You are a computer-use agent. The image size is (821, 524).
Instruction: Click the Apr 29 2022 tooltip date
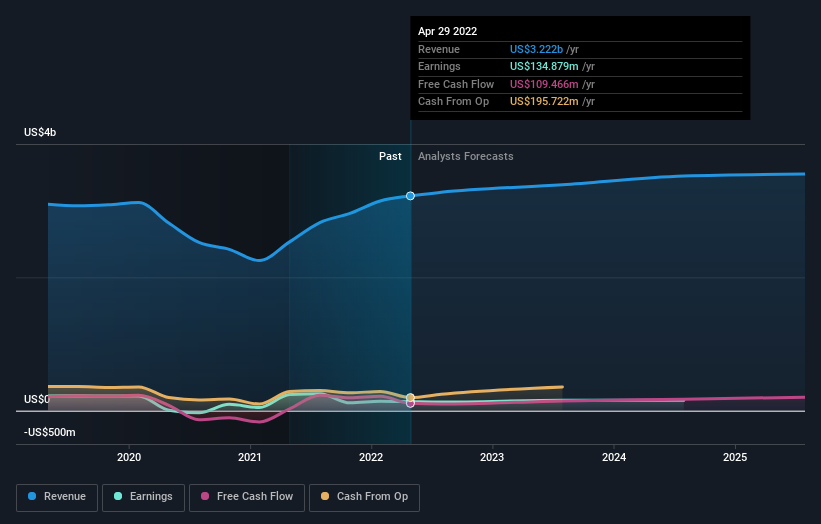click(448, 31)
